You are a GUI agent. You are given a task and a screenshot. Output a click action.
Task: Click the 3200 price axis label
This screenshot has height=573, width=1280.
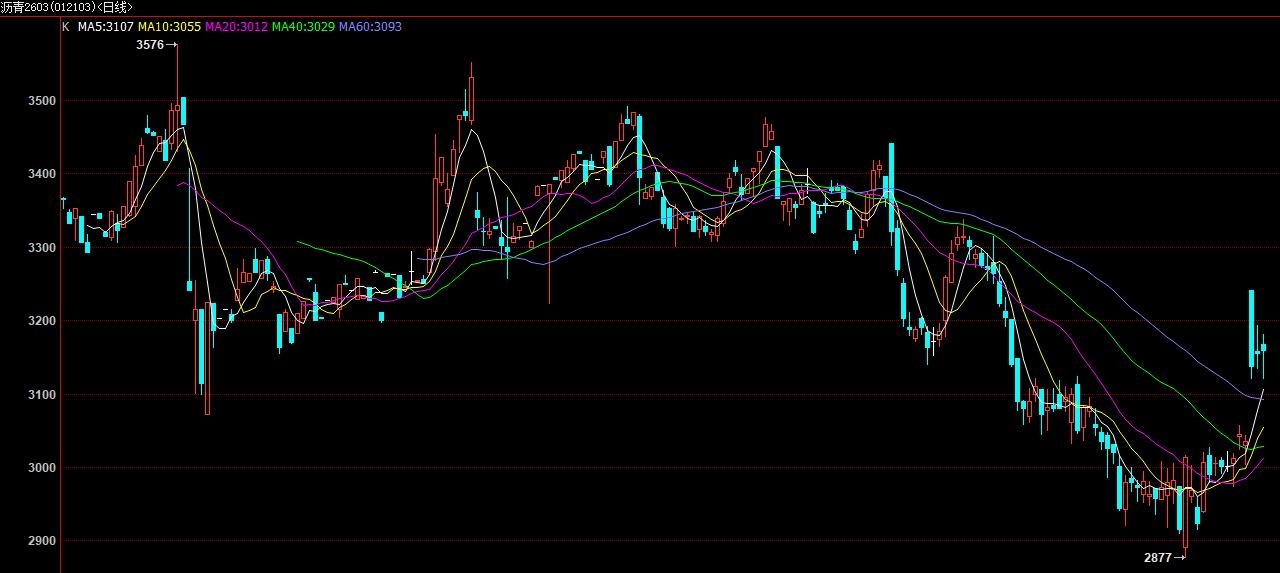coord(42,321)
